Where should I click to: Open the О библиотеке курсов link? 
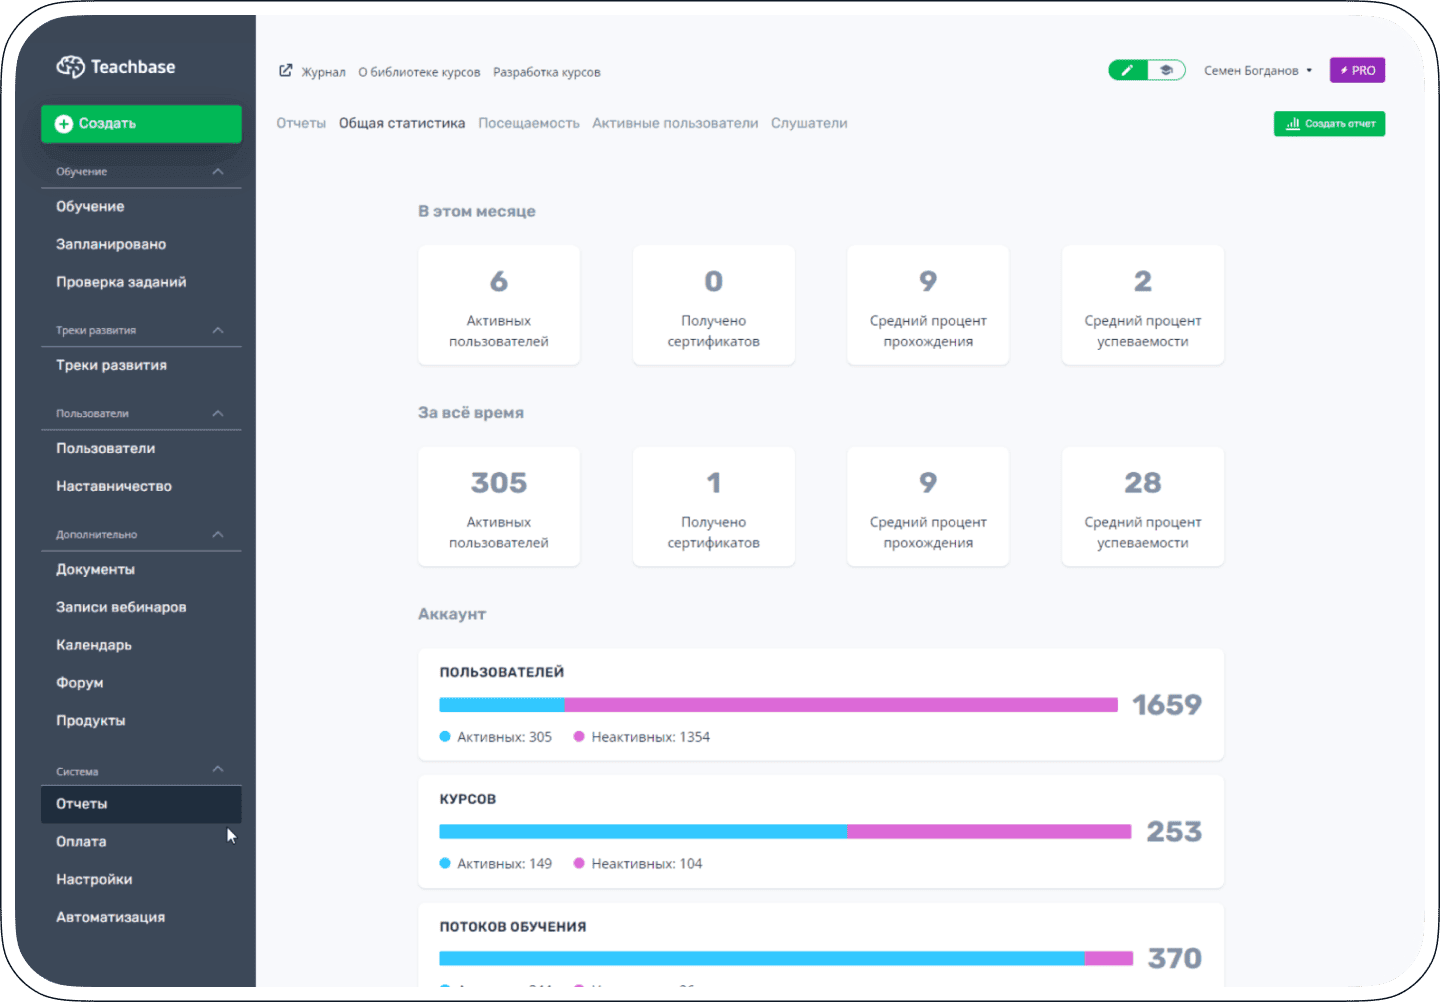point(419,72)
